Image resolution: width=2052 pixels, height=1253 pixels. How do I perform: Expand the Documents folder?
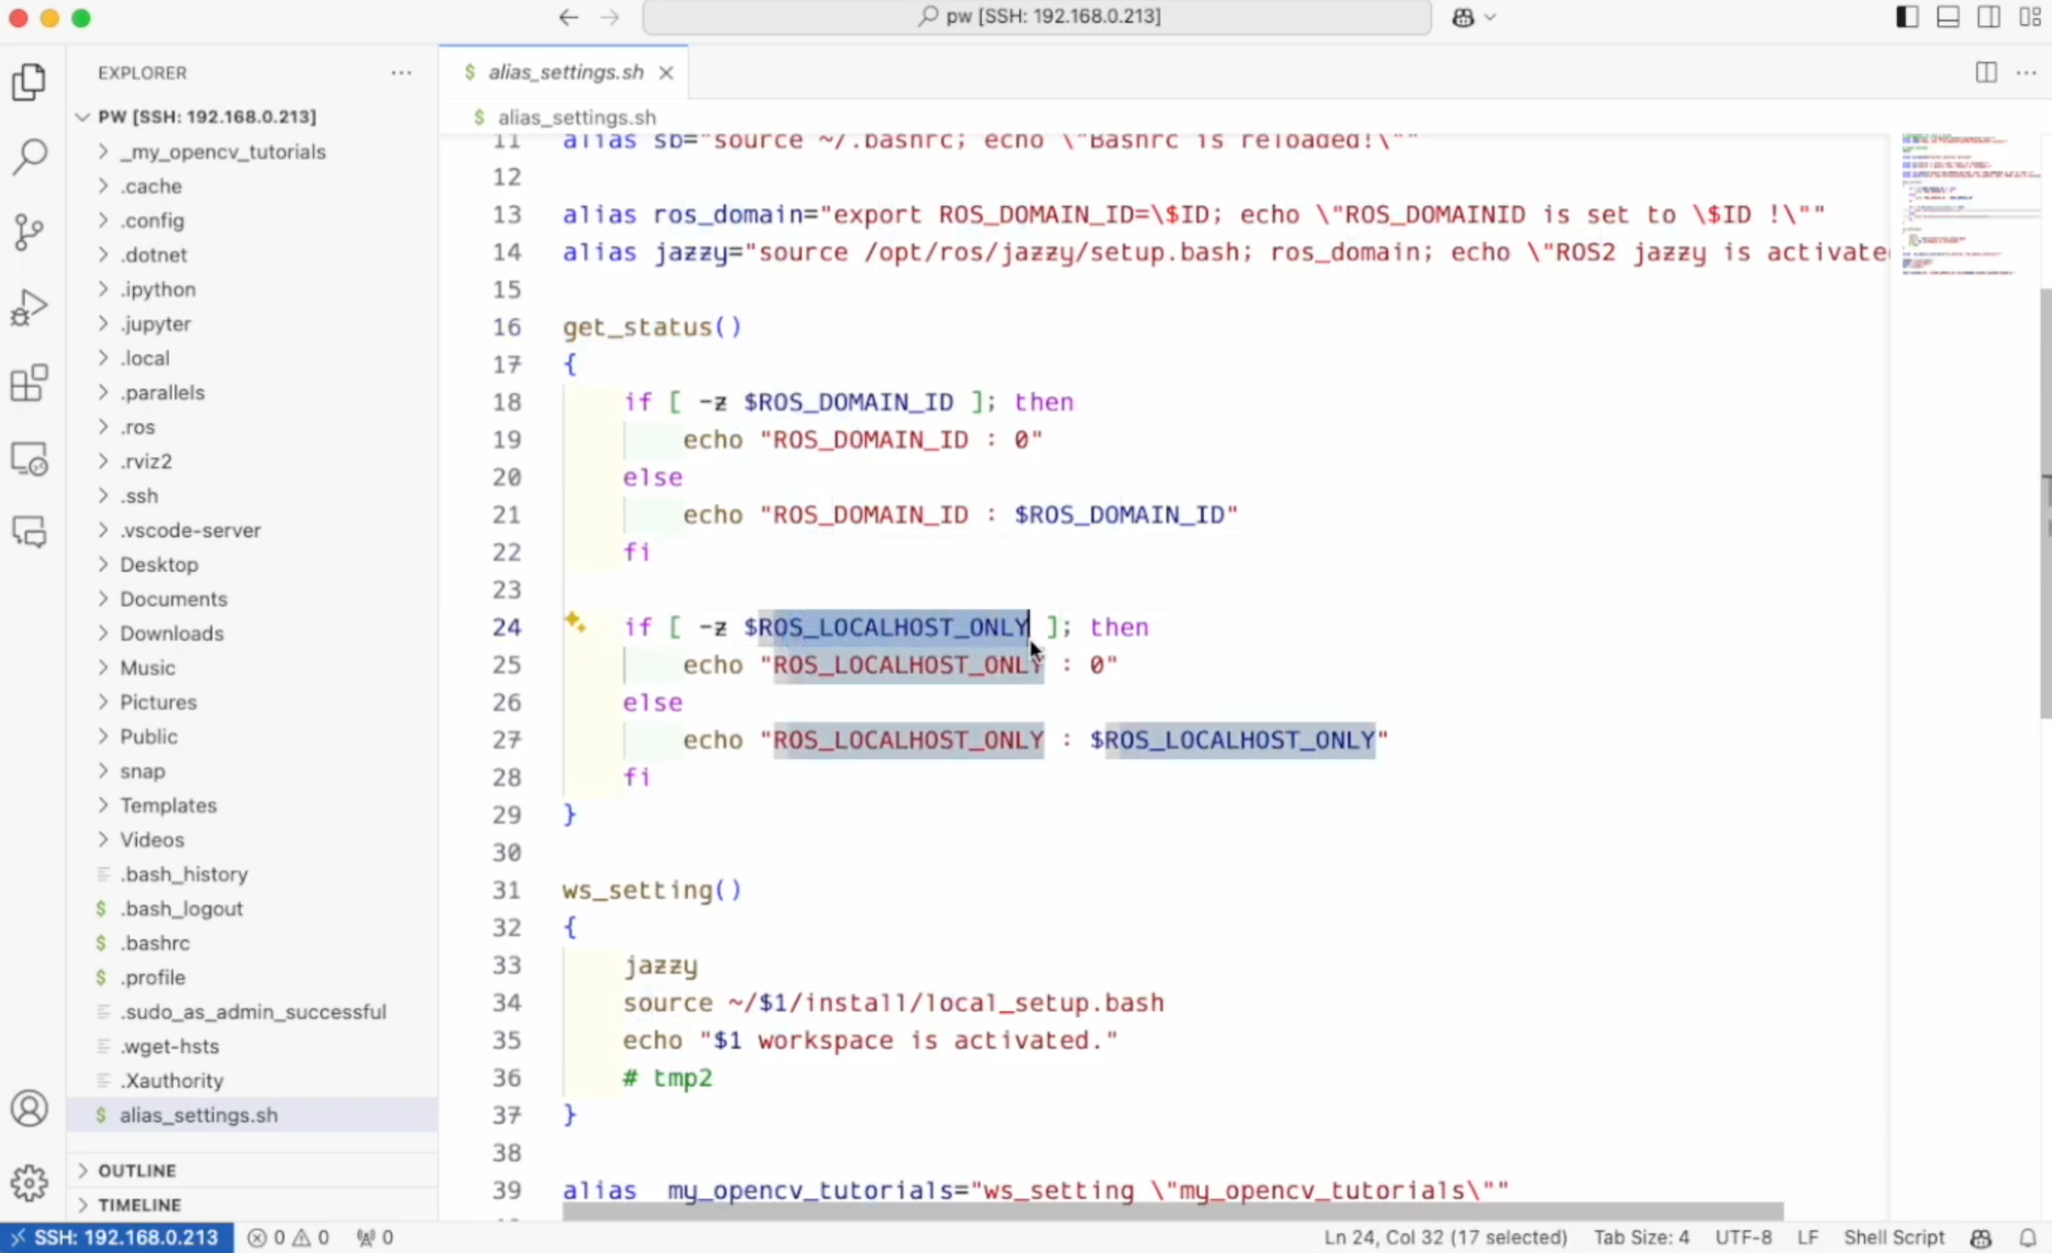click(173, 599)
